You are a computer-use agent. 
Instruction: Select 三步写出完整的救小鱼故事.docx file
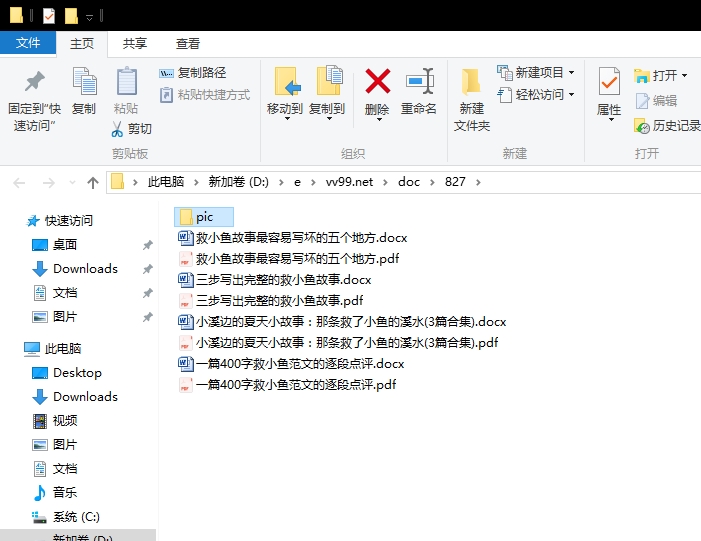275,280
